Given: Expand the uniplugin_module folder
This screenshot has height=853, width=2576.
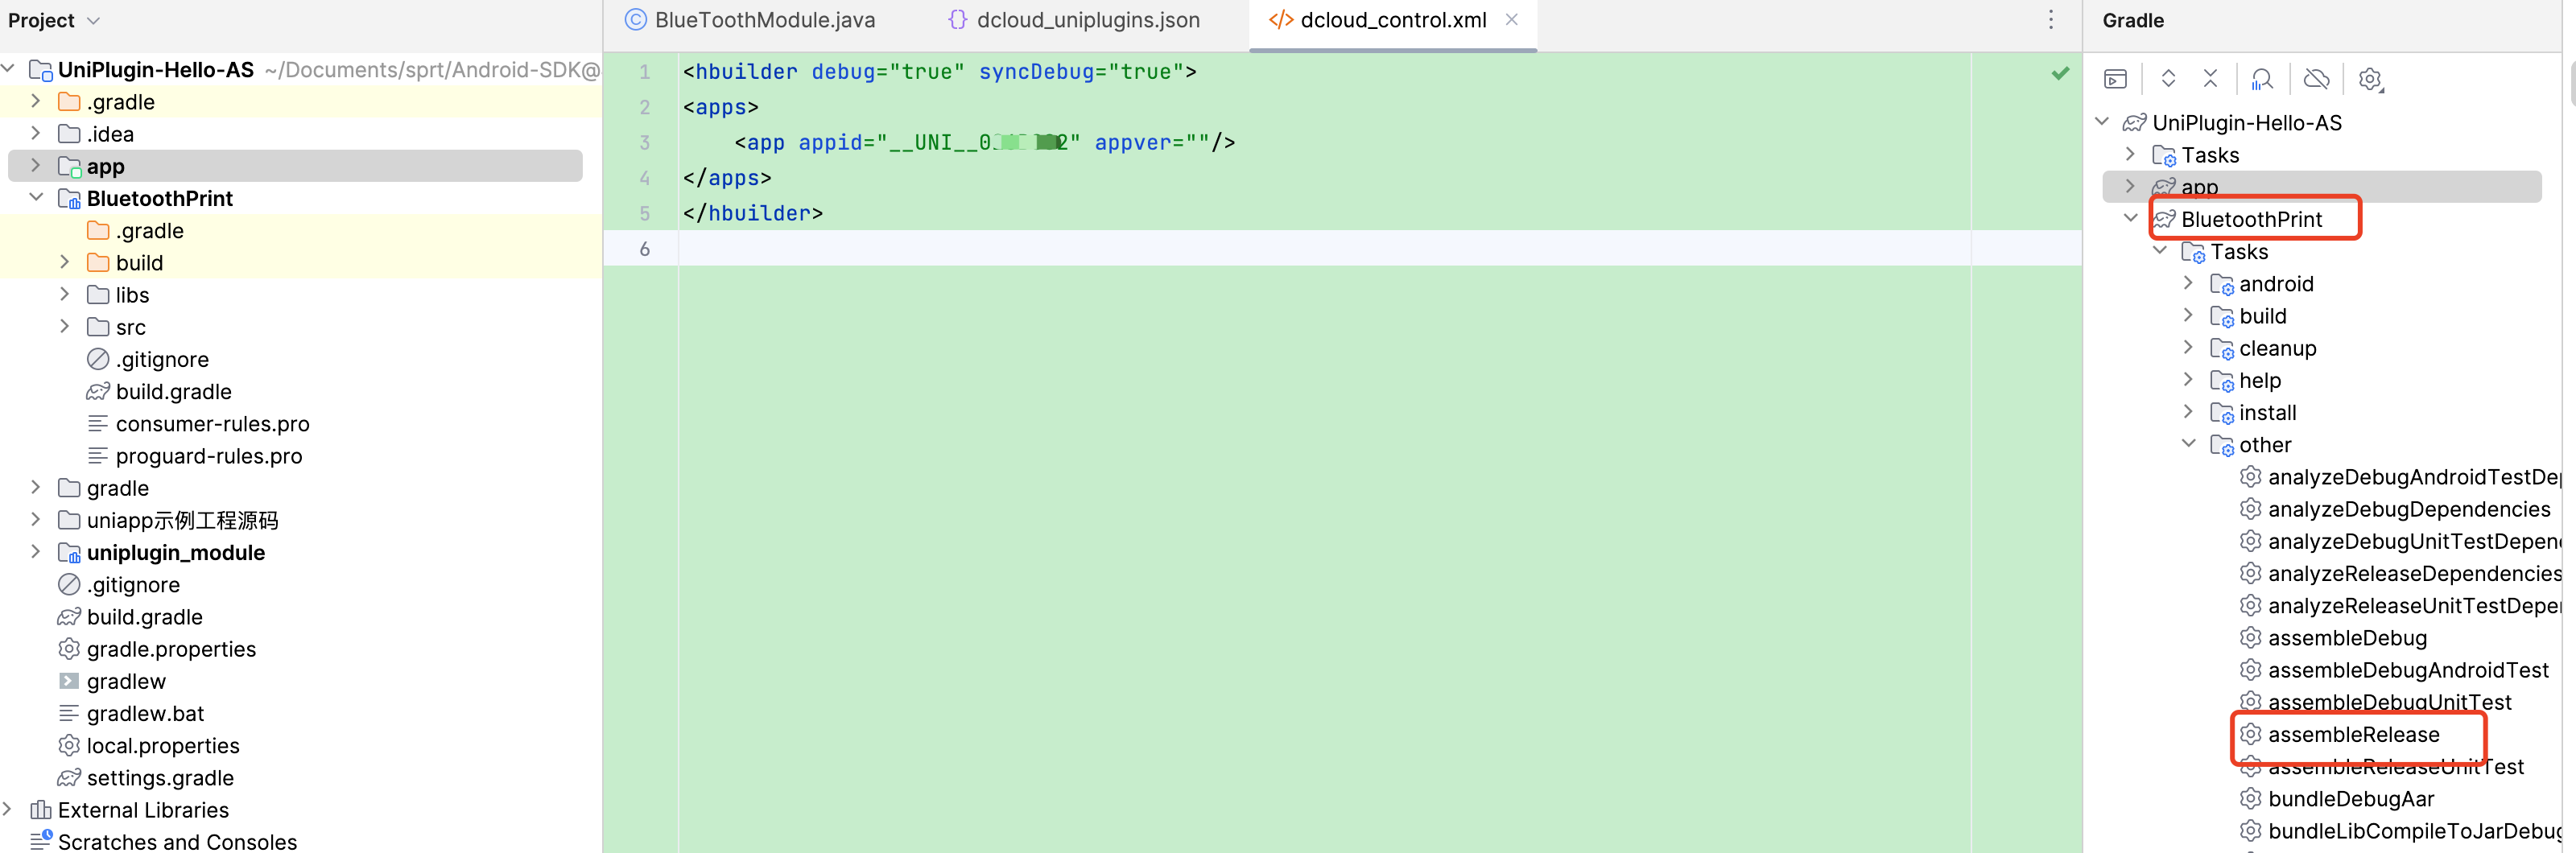Looking at the screenshot, I should (x=36, y=552).
